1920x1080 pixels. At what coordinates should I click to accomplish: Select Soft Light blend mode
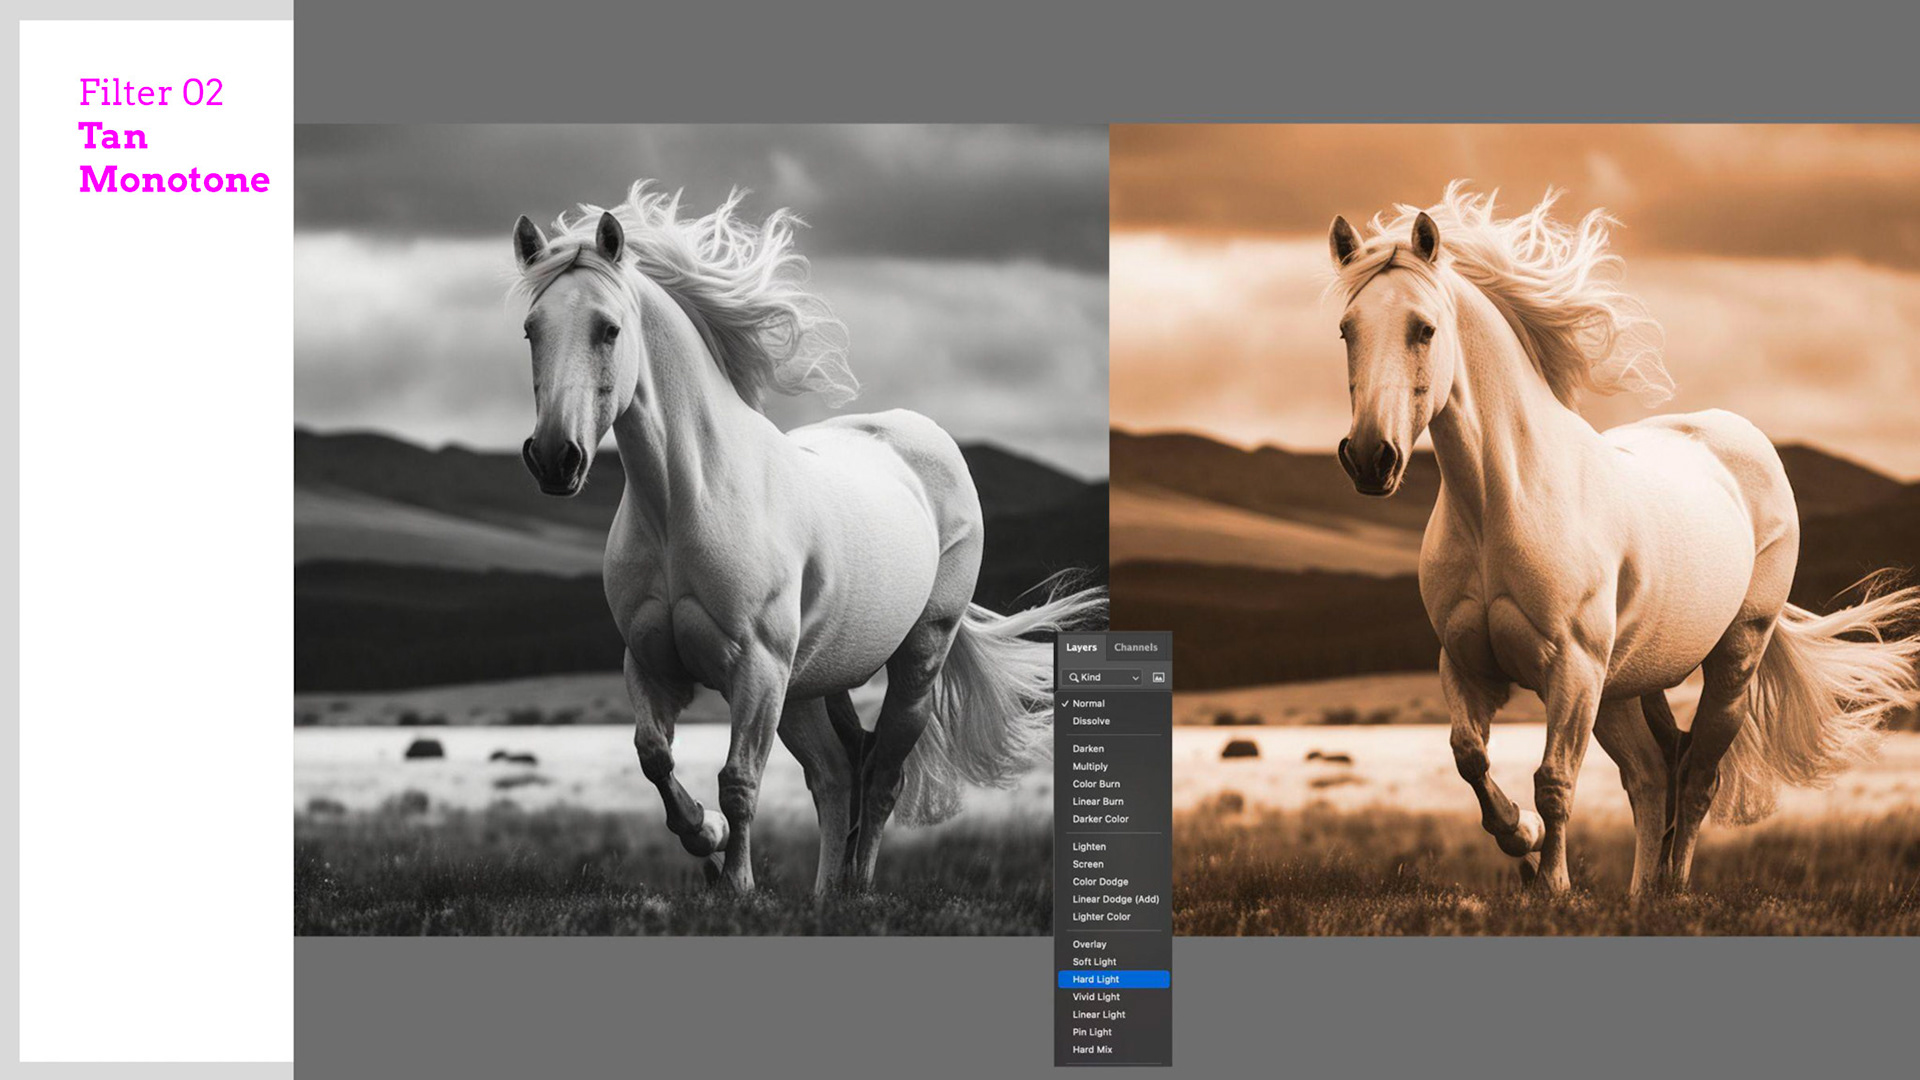(x=1094, y=962)
